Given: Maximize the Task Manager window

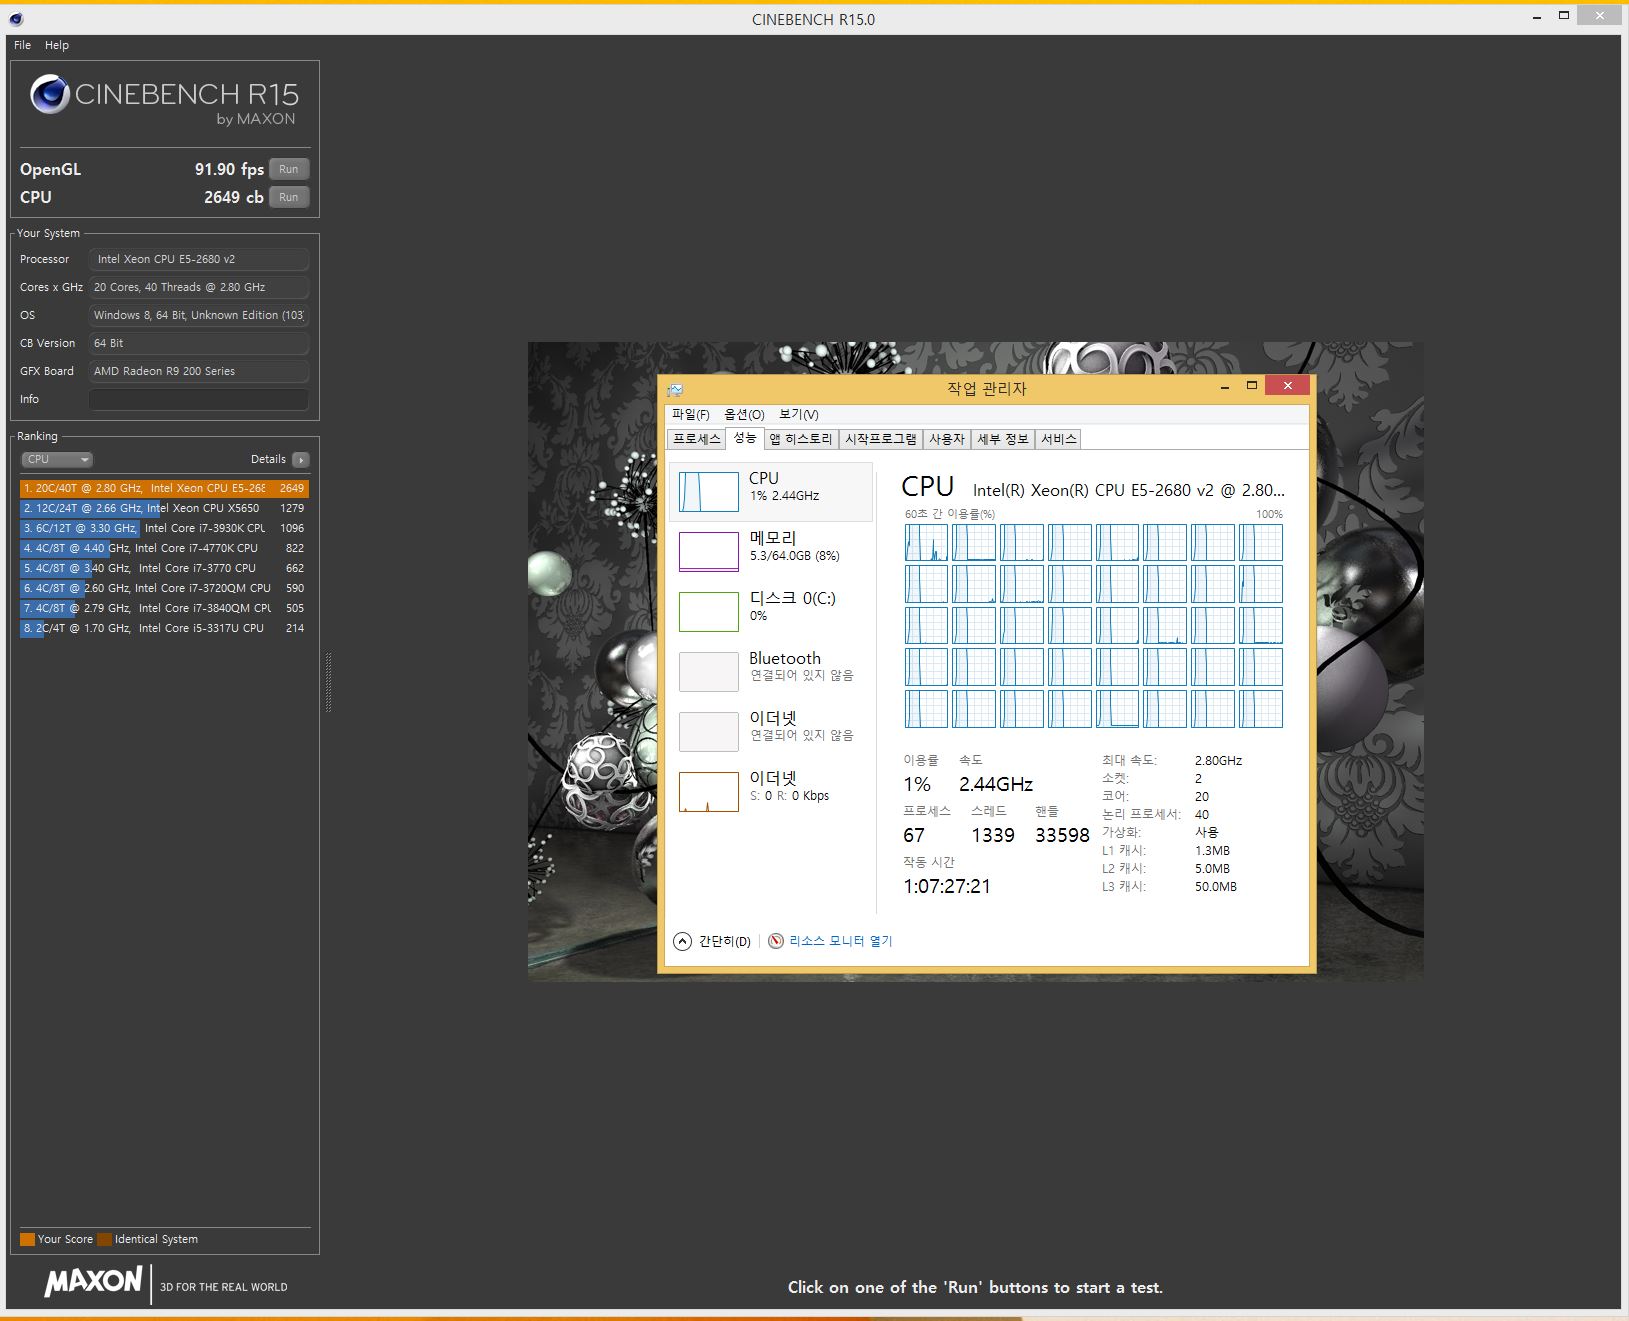Looking at the screenshot, I should (x=1251, y=386).
